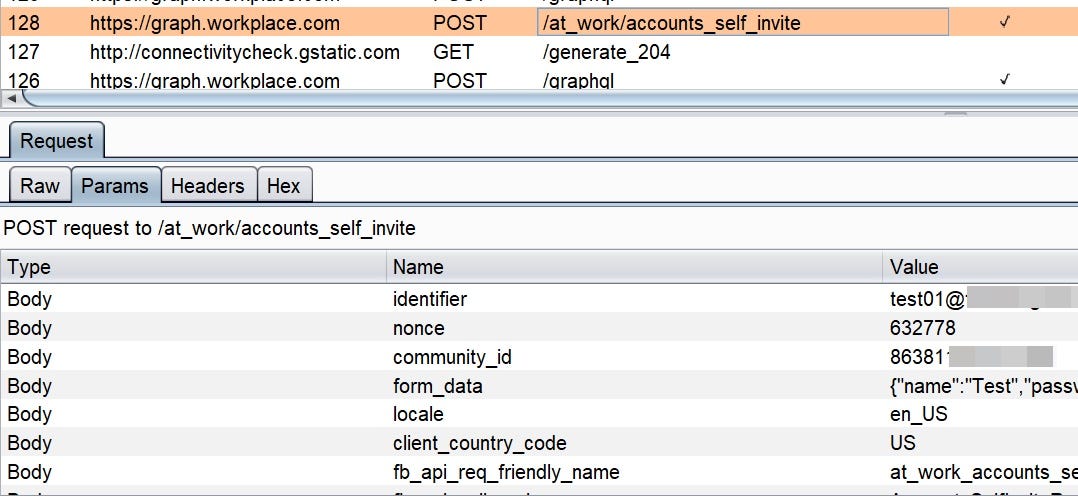Click the history list horizontal scrollbar track
The height and width of the screenshot is (496, 1078).
pos(550,99)
